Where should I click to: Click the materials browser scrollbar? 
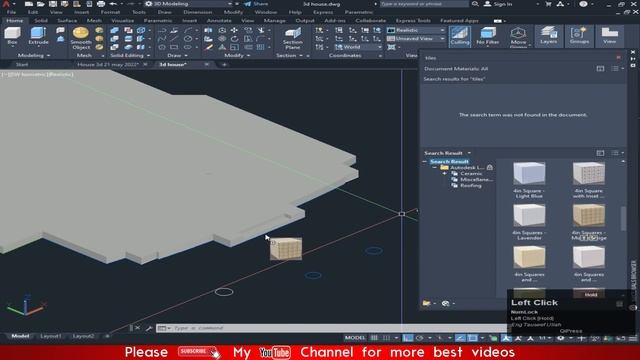click(x=623, y=218)
